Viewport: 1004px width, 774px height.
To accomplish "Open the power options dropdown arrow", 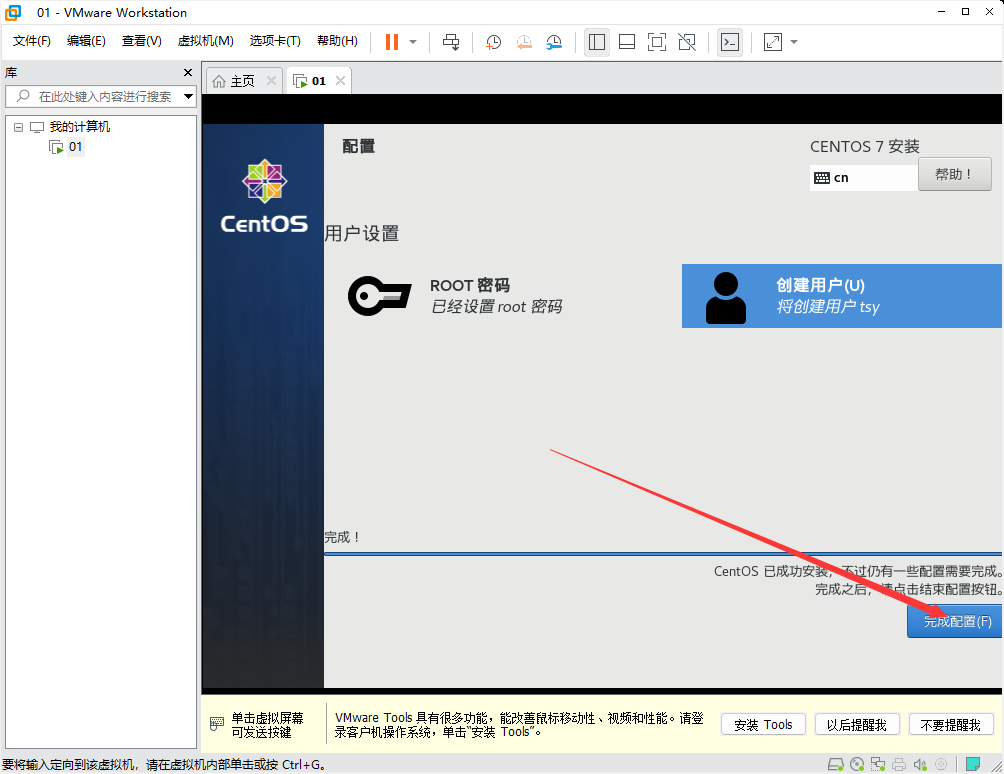I will click(413, 42).
